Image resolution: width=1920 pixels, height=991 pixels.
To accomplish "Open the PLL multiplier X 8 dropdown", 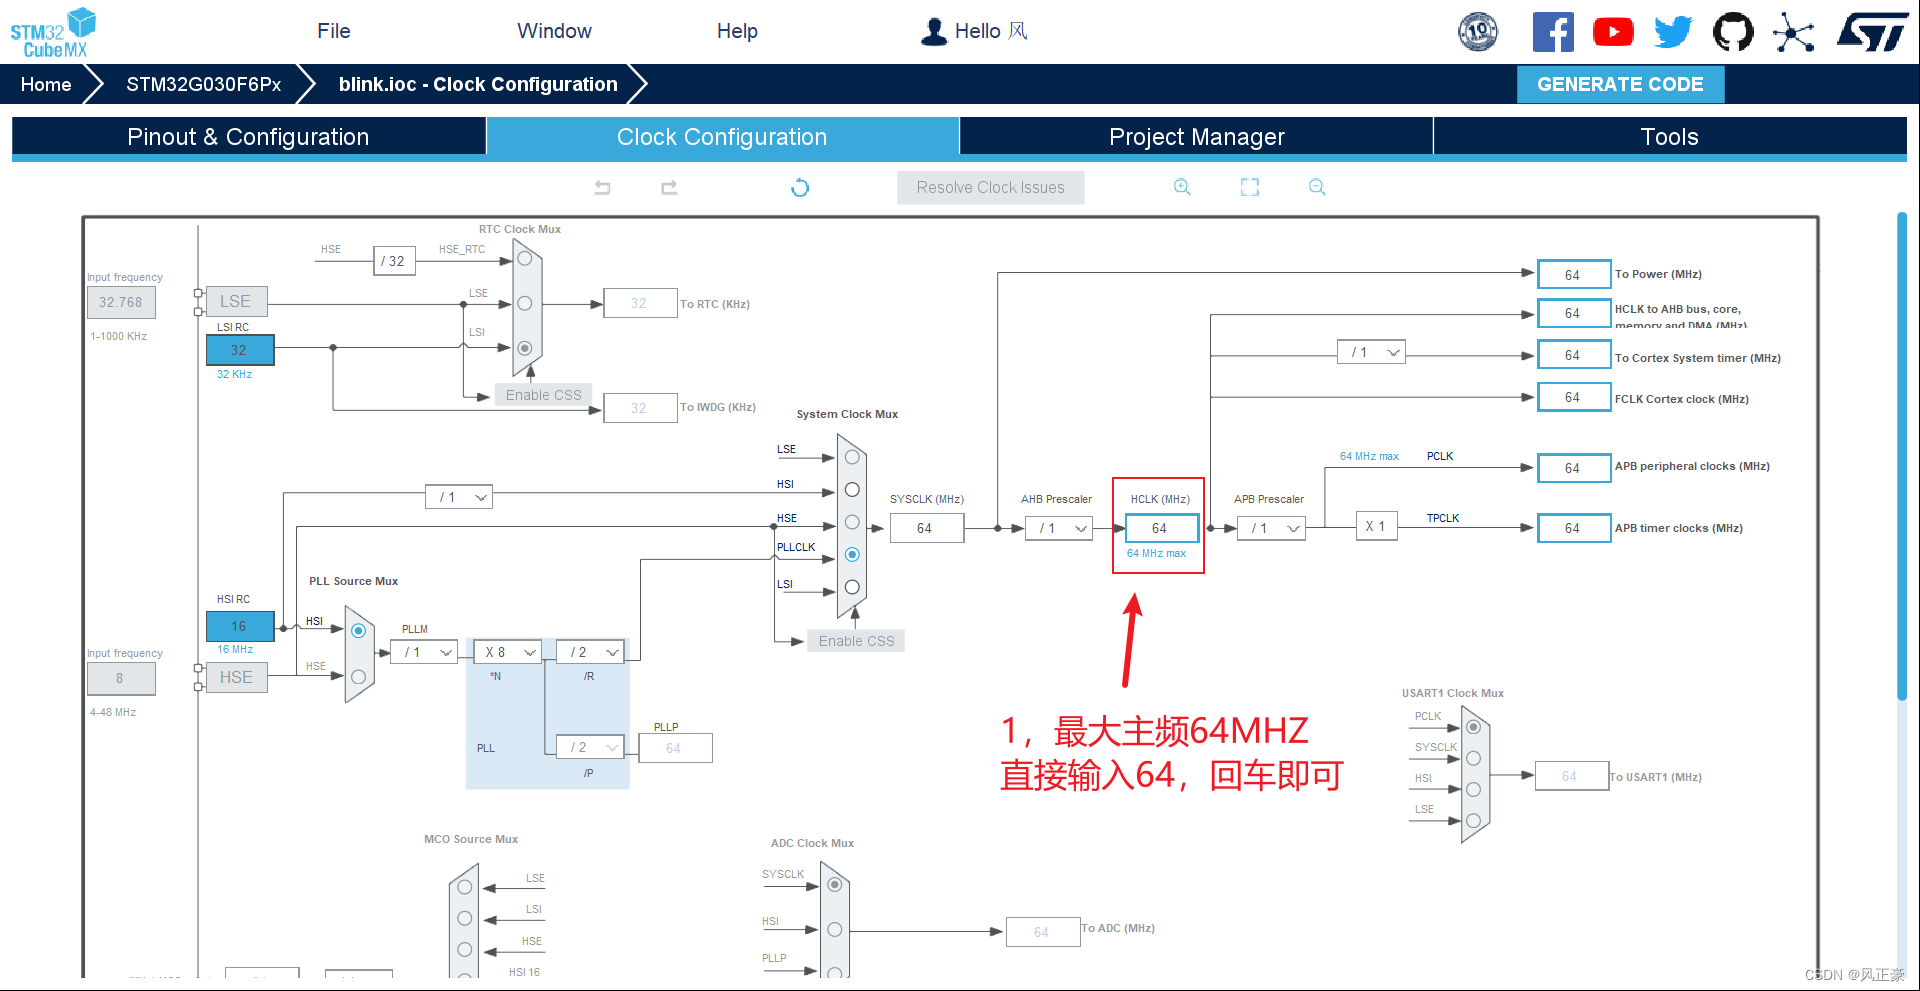I will [507, 652].
